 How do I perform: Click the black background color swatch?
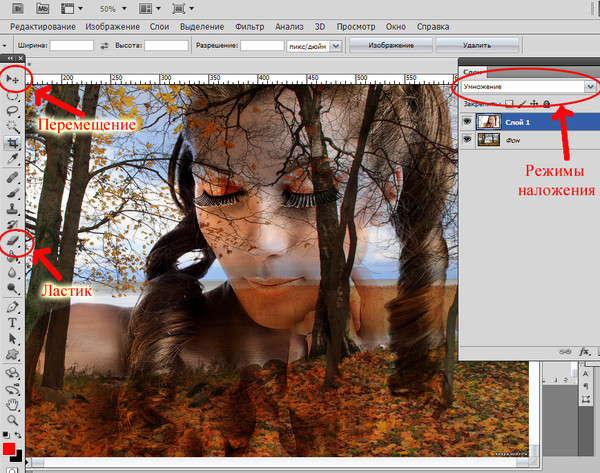17,456
